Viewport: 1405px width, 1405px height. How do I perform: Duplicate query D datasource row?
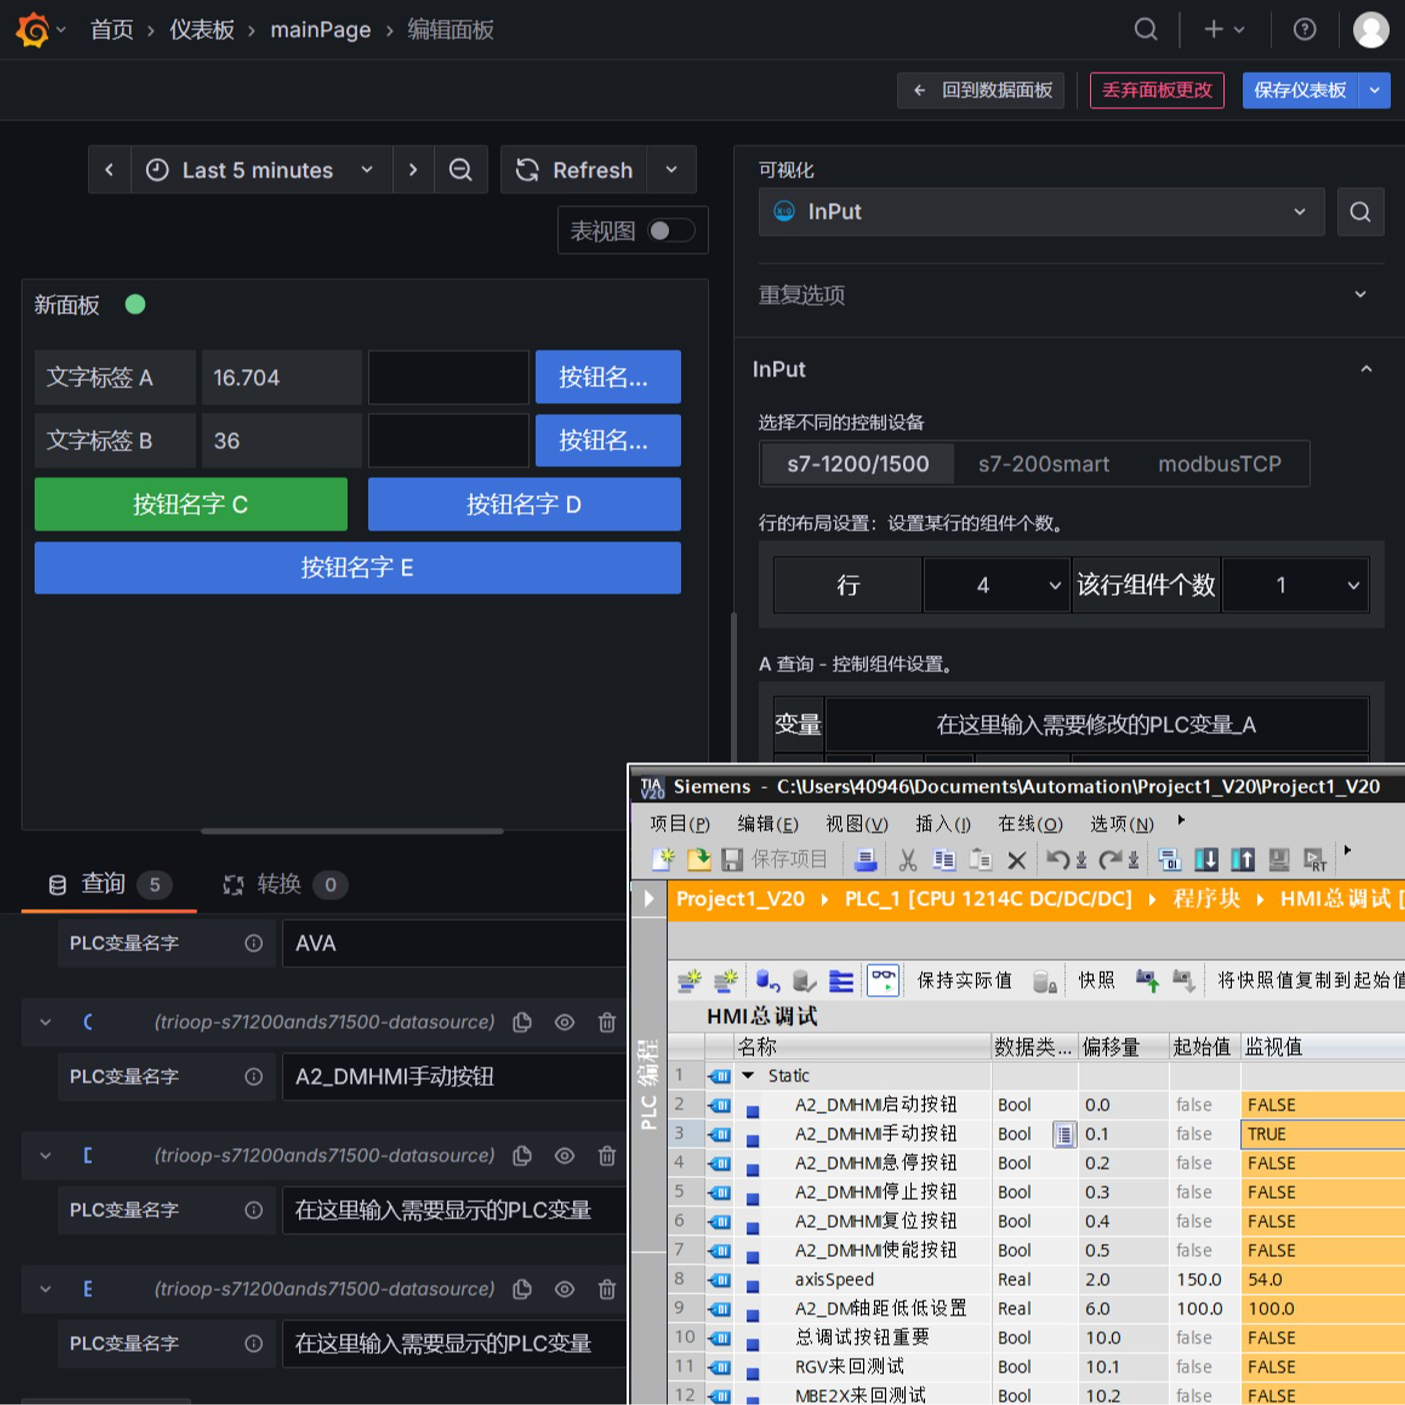coord(522,1155)
